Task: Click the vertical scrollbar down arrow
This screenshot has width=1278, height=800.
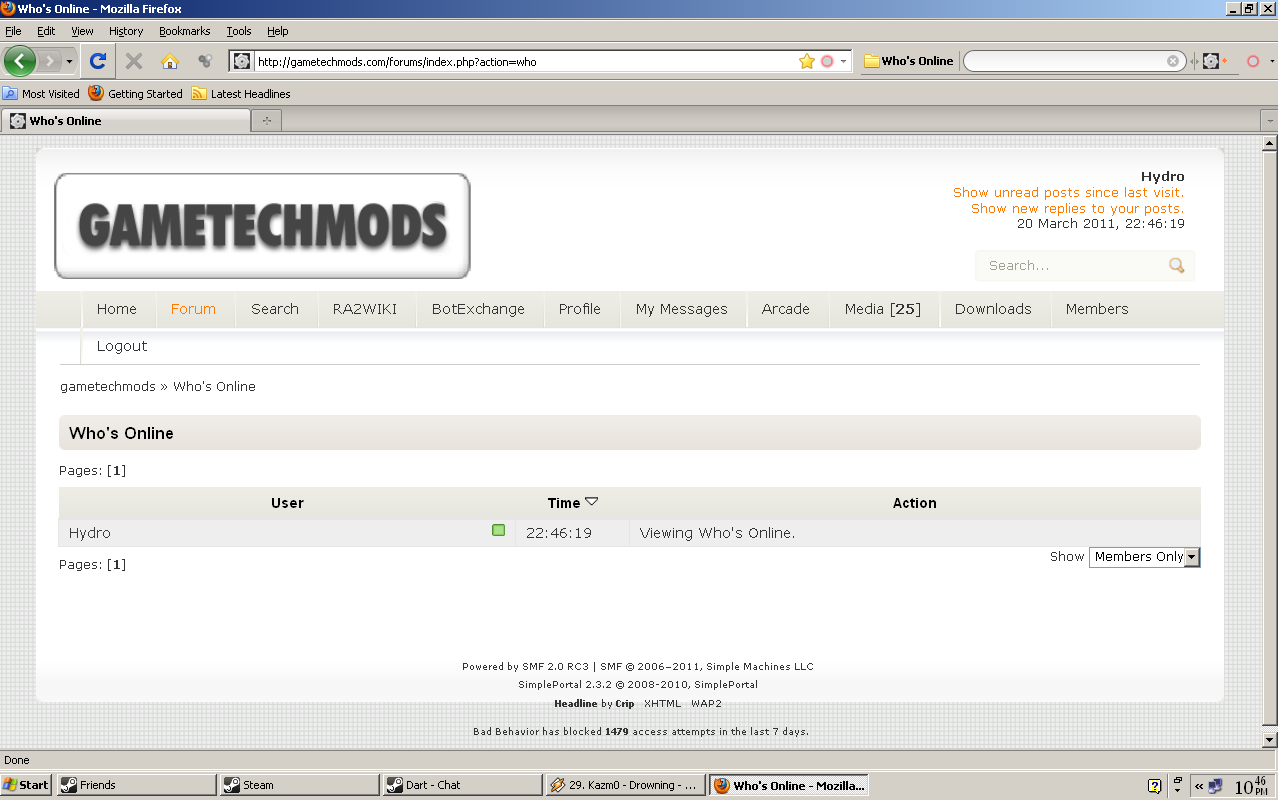Action: click(1269, 739)
